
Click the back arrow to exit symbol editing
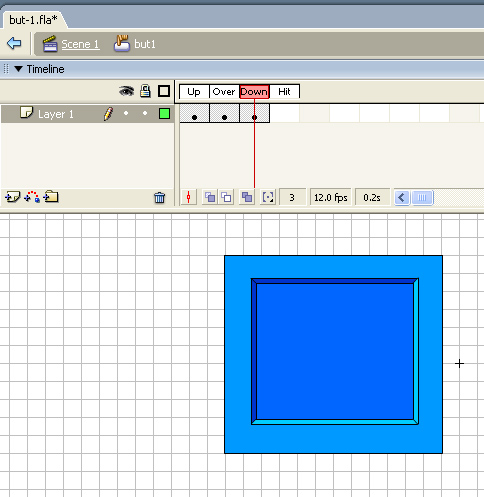tap(14, 43)
